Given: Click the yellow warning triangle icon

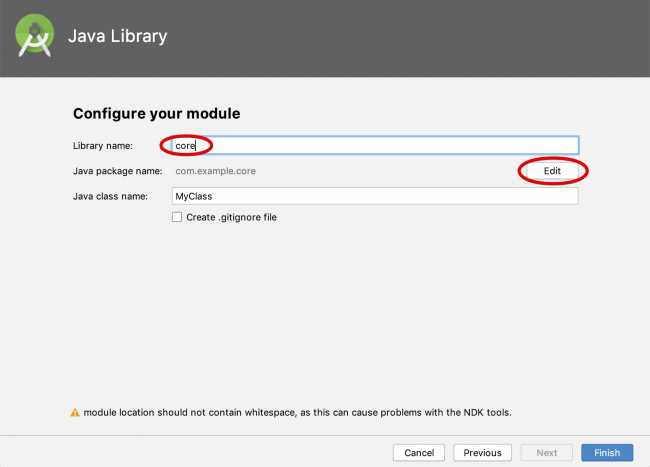Looking at the screenshot, I should click(x=75, y=413).
